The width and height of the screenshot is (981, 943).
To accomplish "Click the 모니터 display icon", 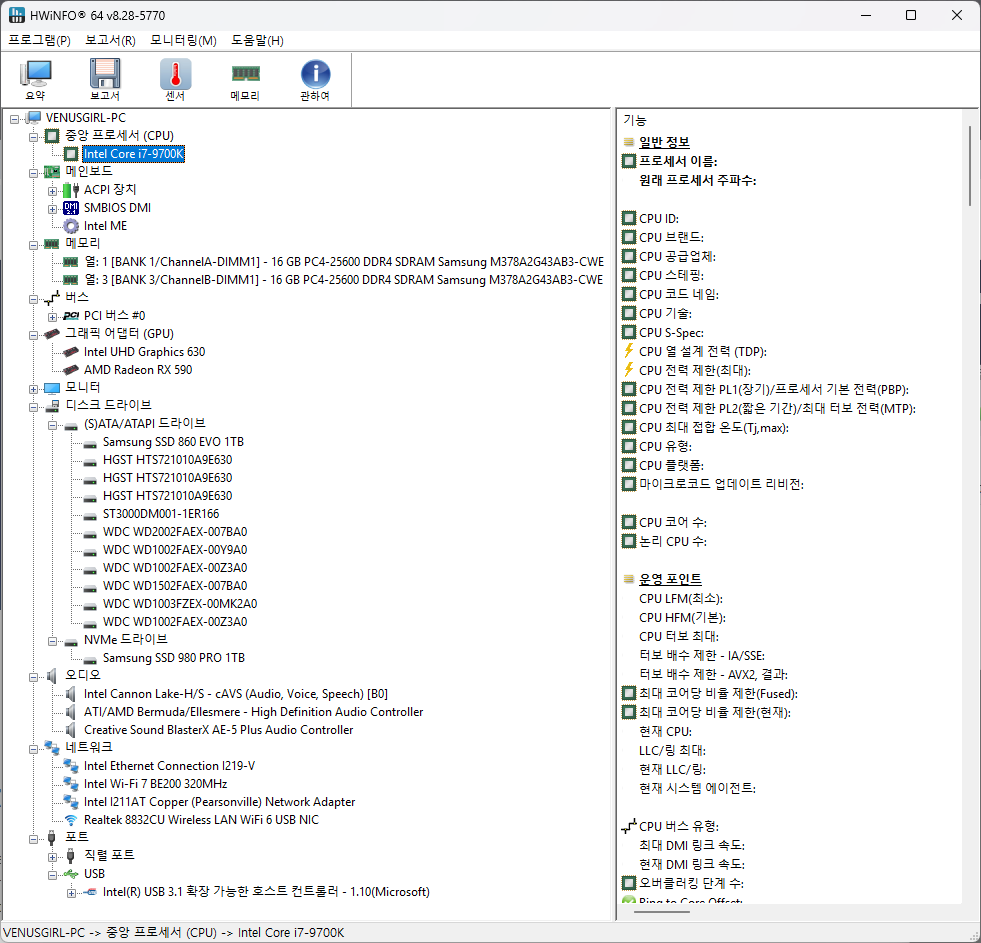I will pos(53,388).
